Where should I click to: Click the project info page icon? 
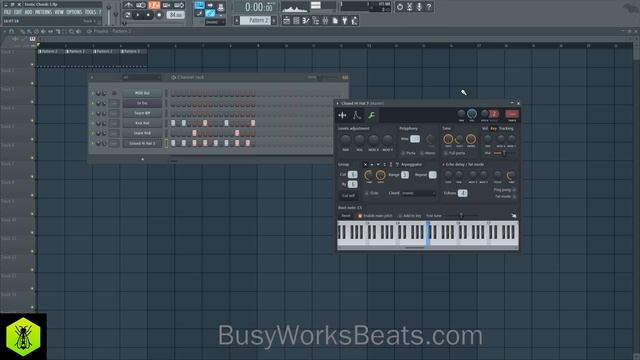335,20
